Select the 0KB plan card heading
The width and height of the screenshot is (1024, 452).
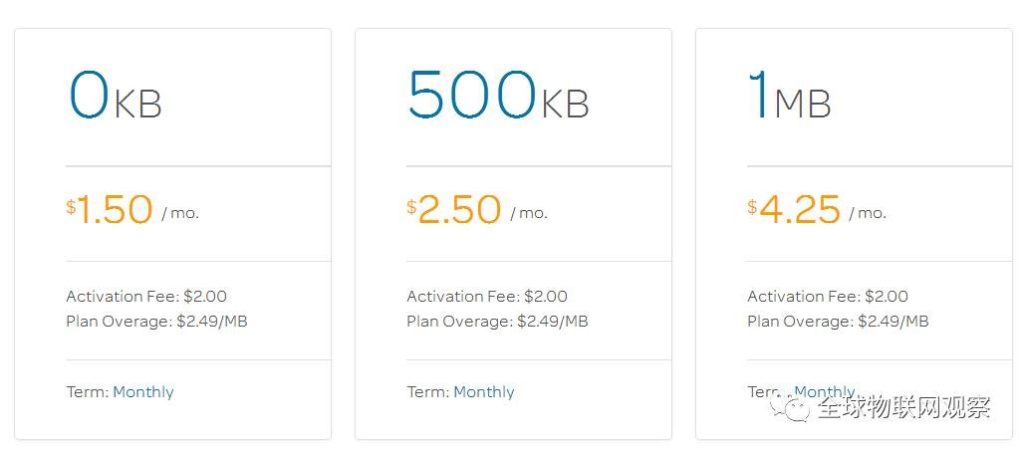coord(115,95)
